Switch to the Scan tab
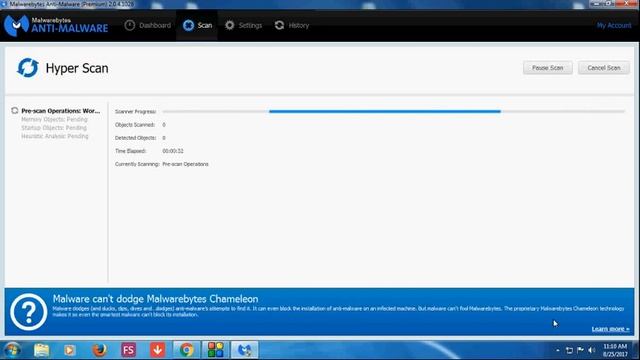The width and height of the screenshot is (640, 360). click(x=197, y=25)
